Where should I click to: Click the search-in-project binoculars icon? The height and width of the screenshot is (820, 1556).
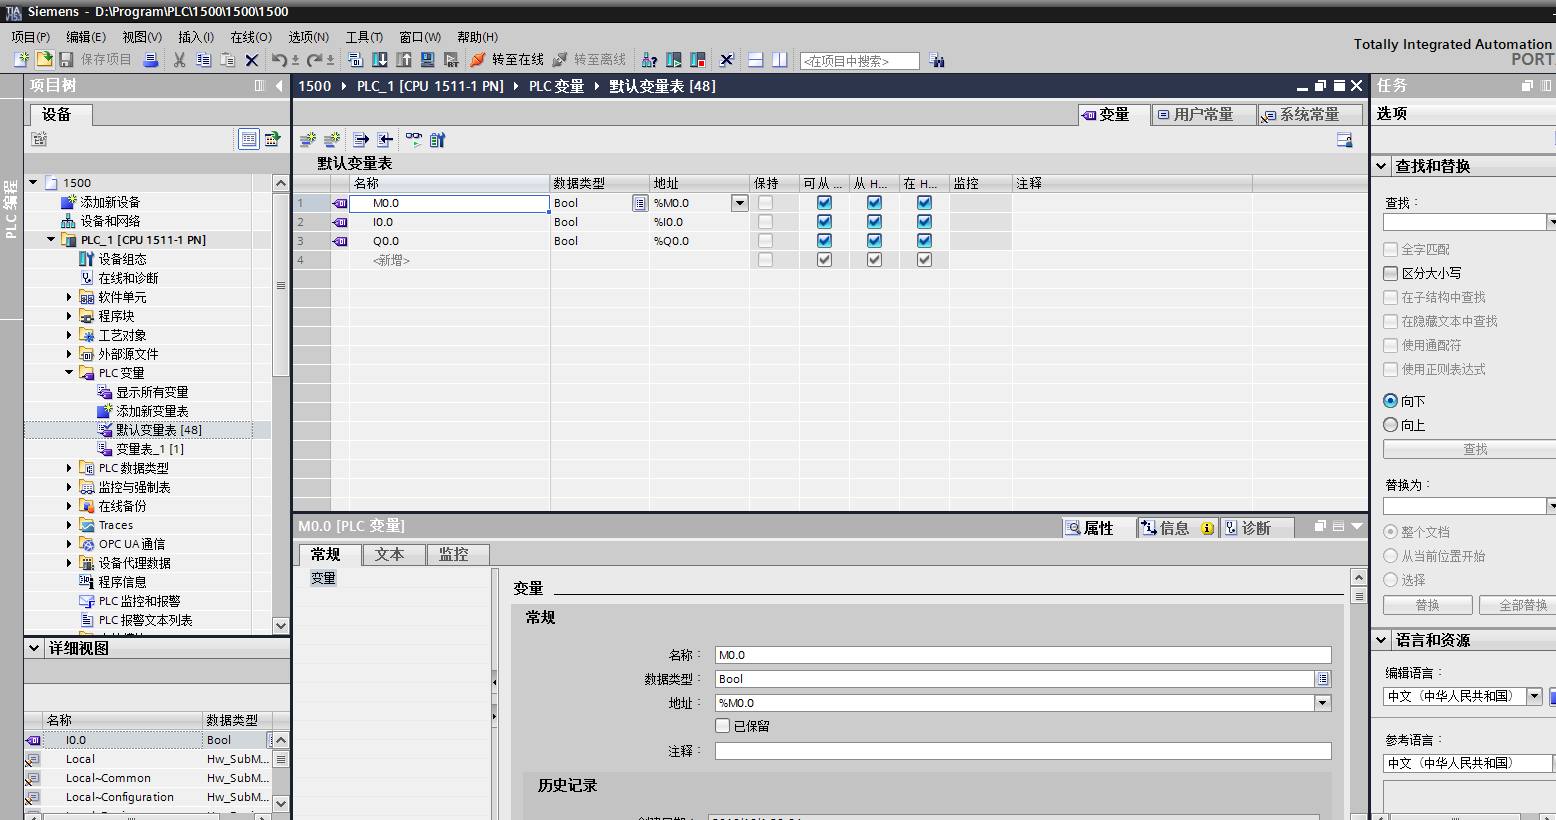click(937, 60)
